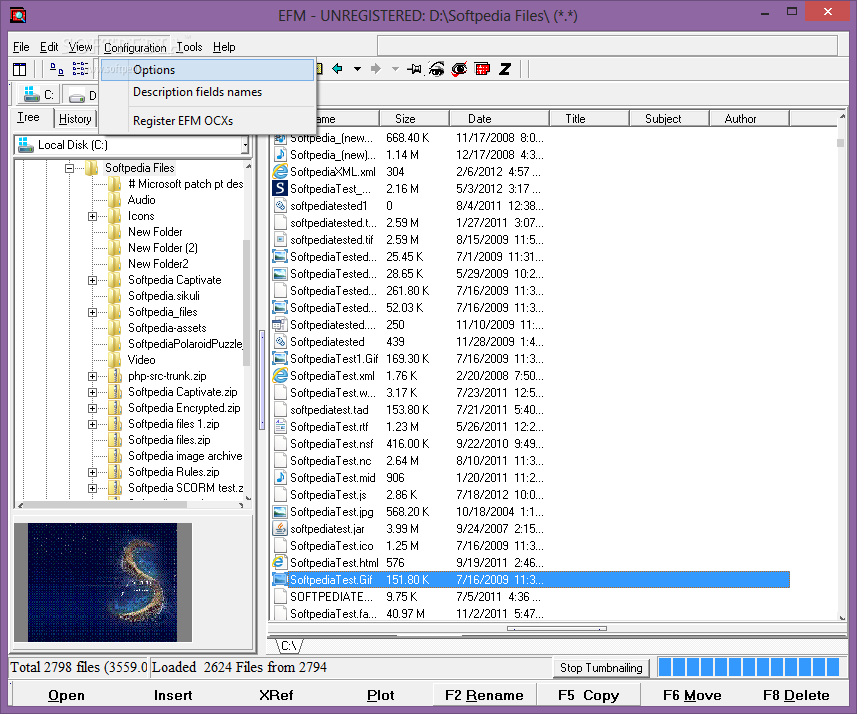
Task: Click the crossed-out red eye icon
Action: (x=460, y=69)
